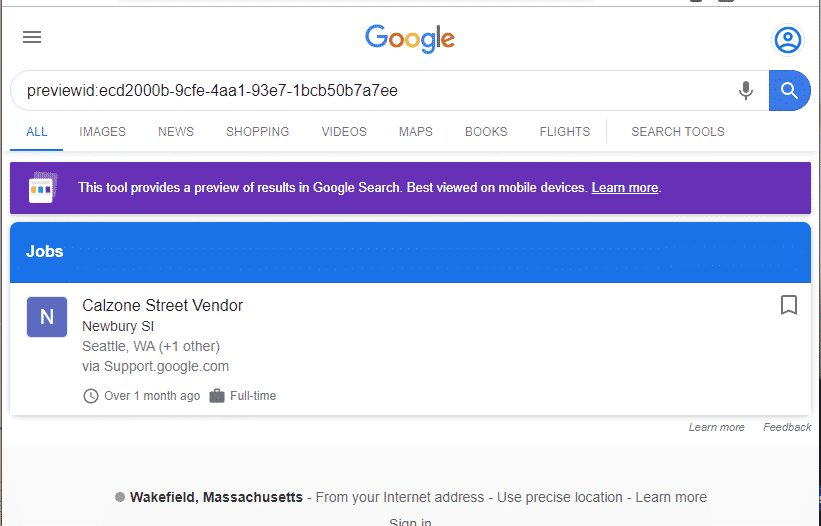Click the blue search magnifier button

(x=789, y=91)
